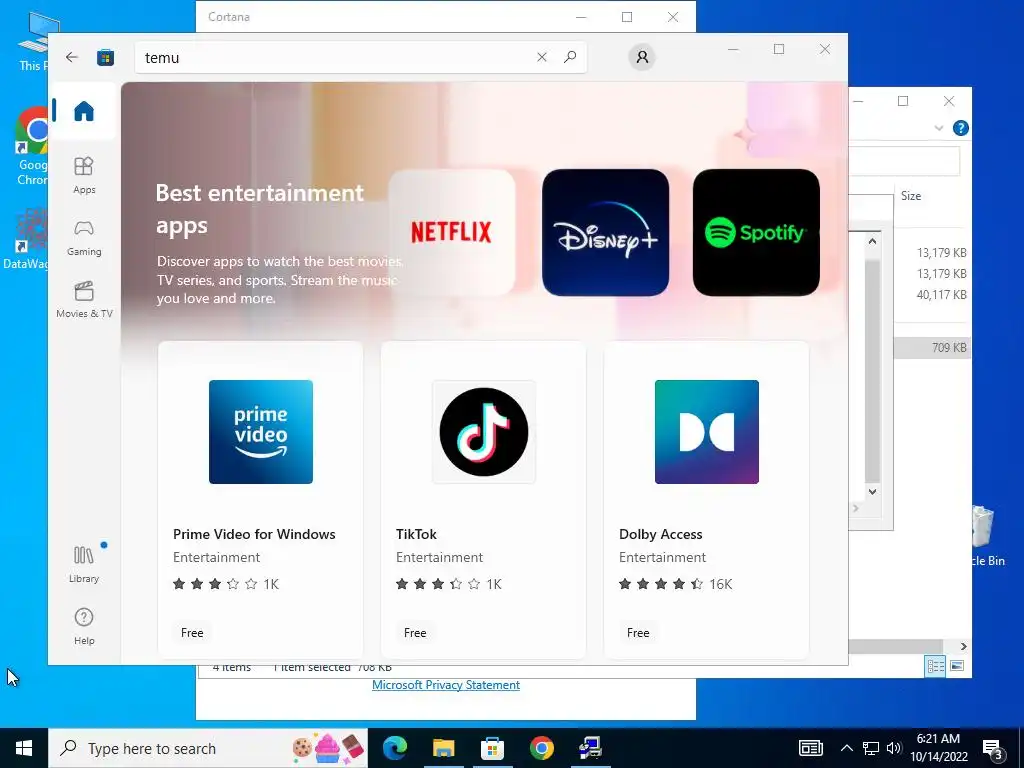Viewport: 1024px width, 768px height.
Task: Open File Explorer from taskbar
Action: click(x=443, y=748)
